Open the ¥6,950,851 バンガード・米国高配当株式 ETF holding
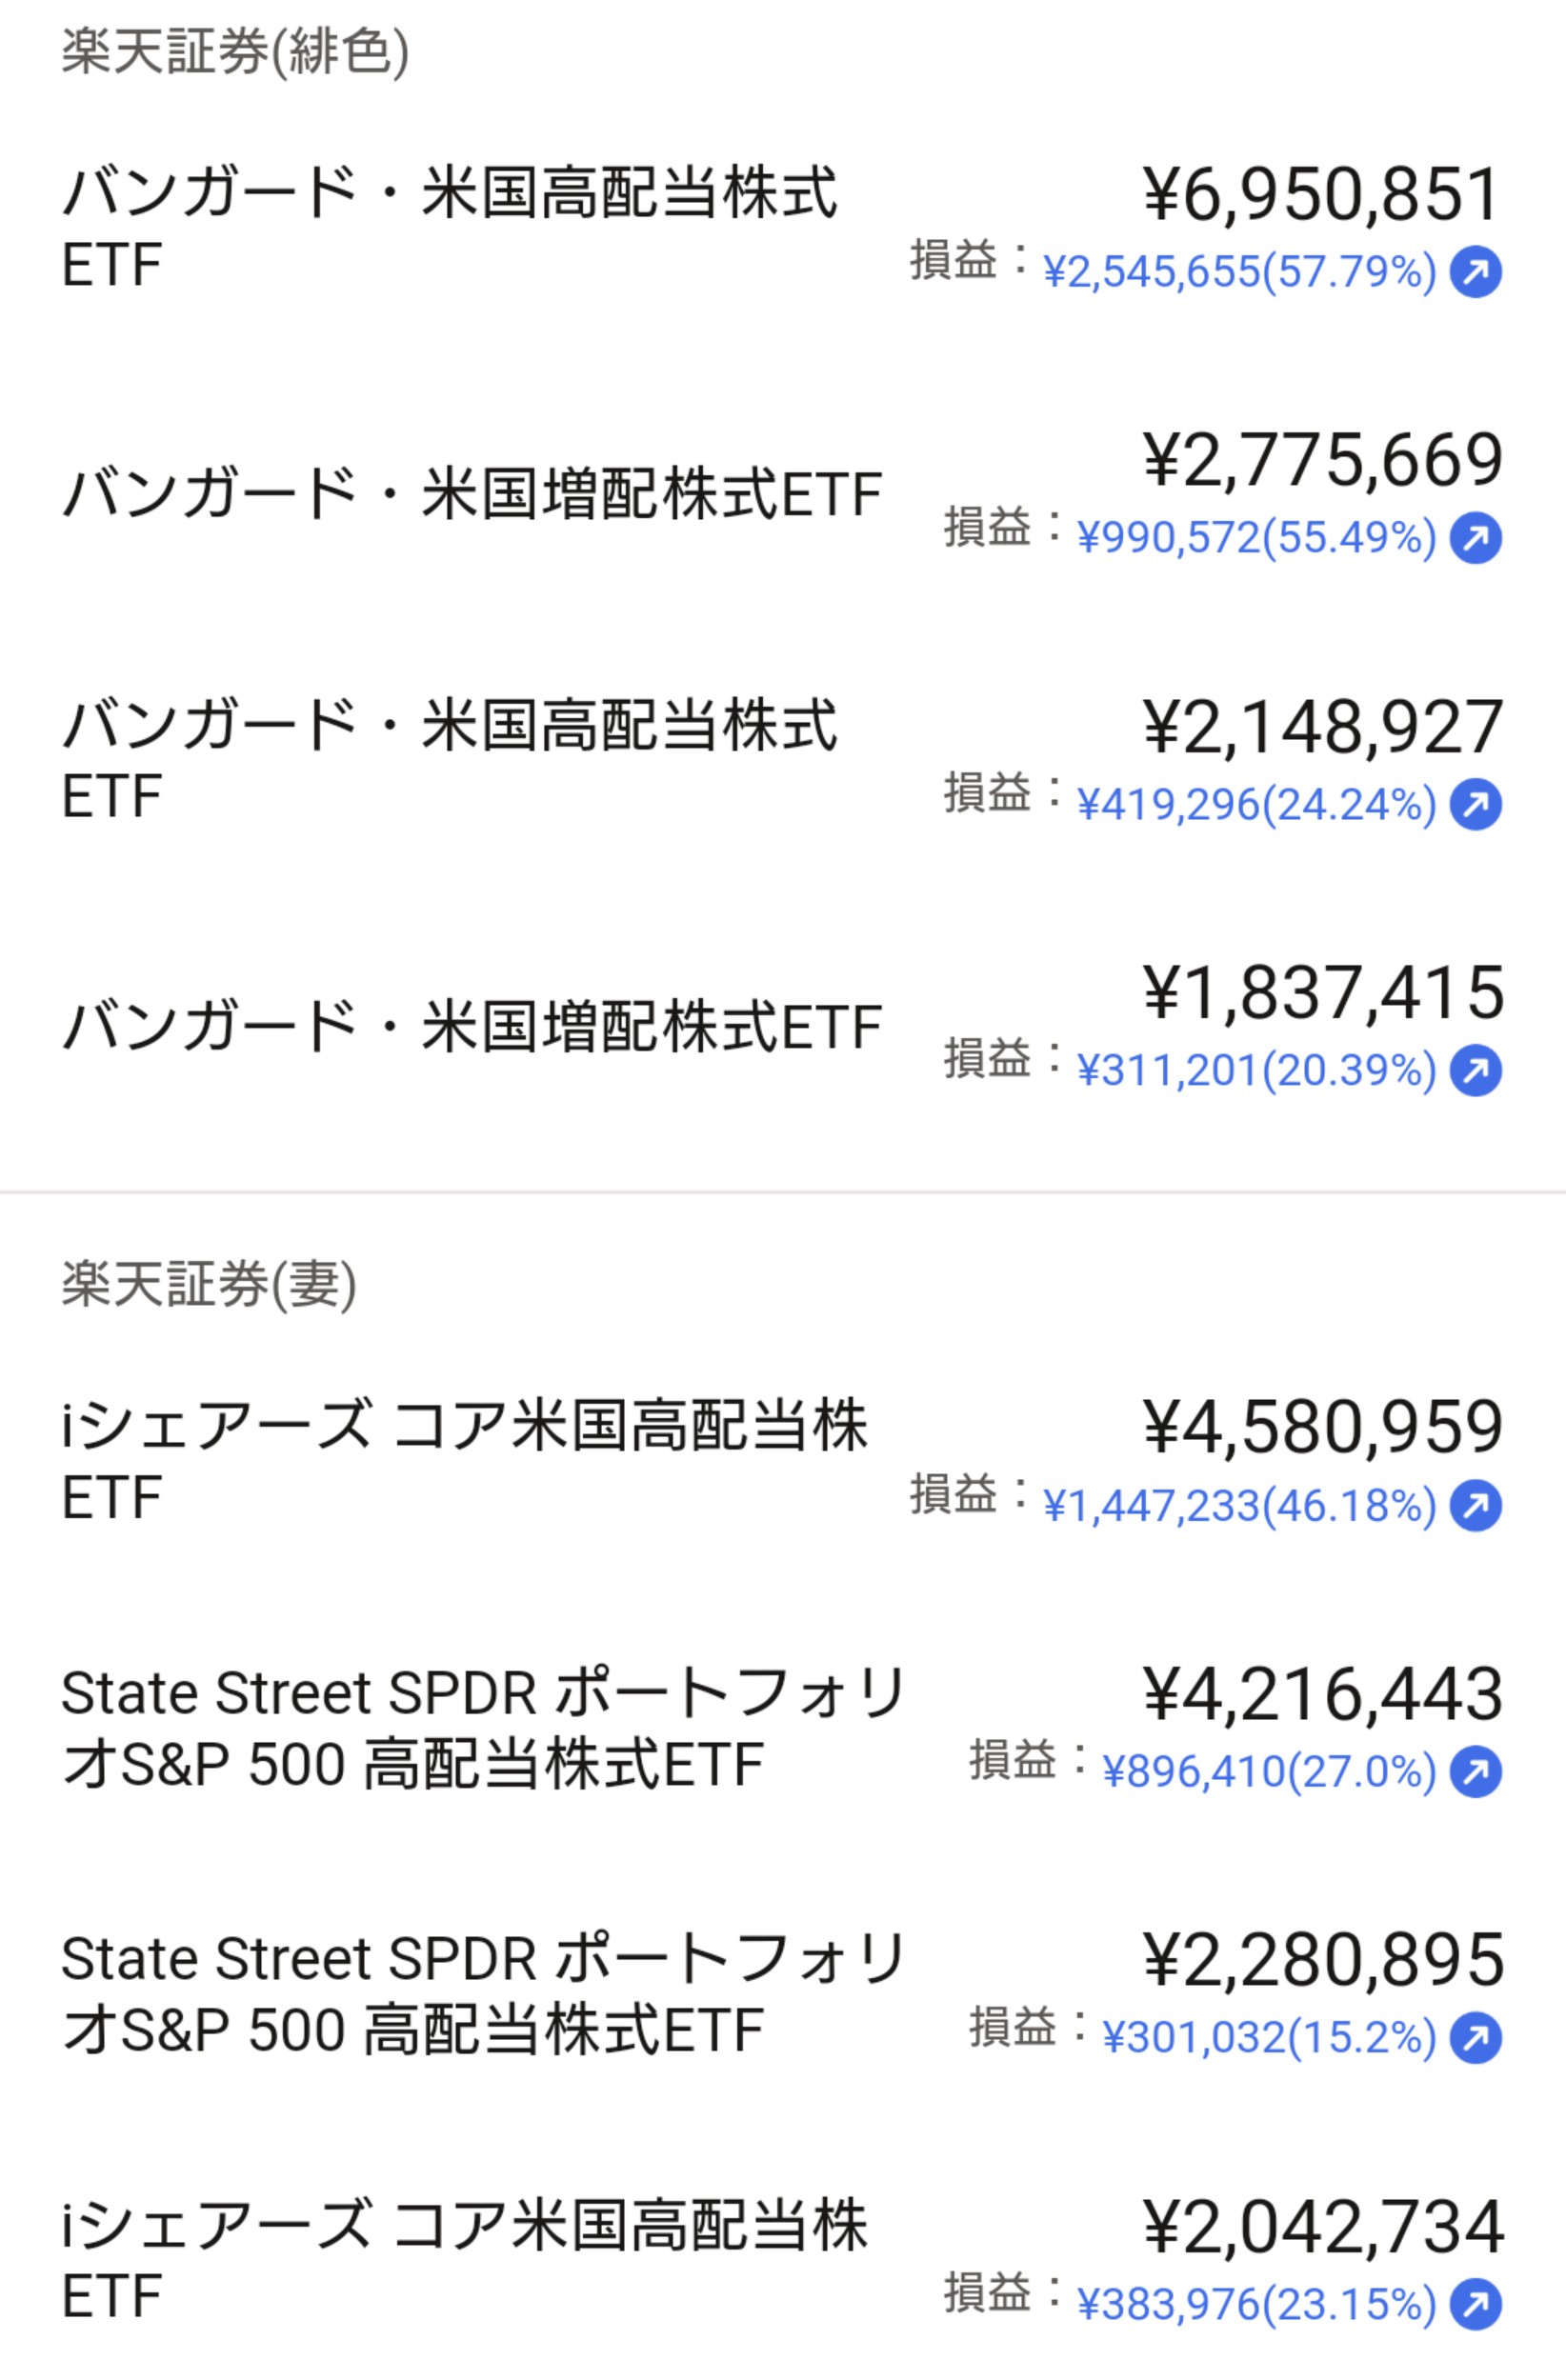The width and height of the screenshot is (1566, 2380). 783,228
